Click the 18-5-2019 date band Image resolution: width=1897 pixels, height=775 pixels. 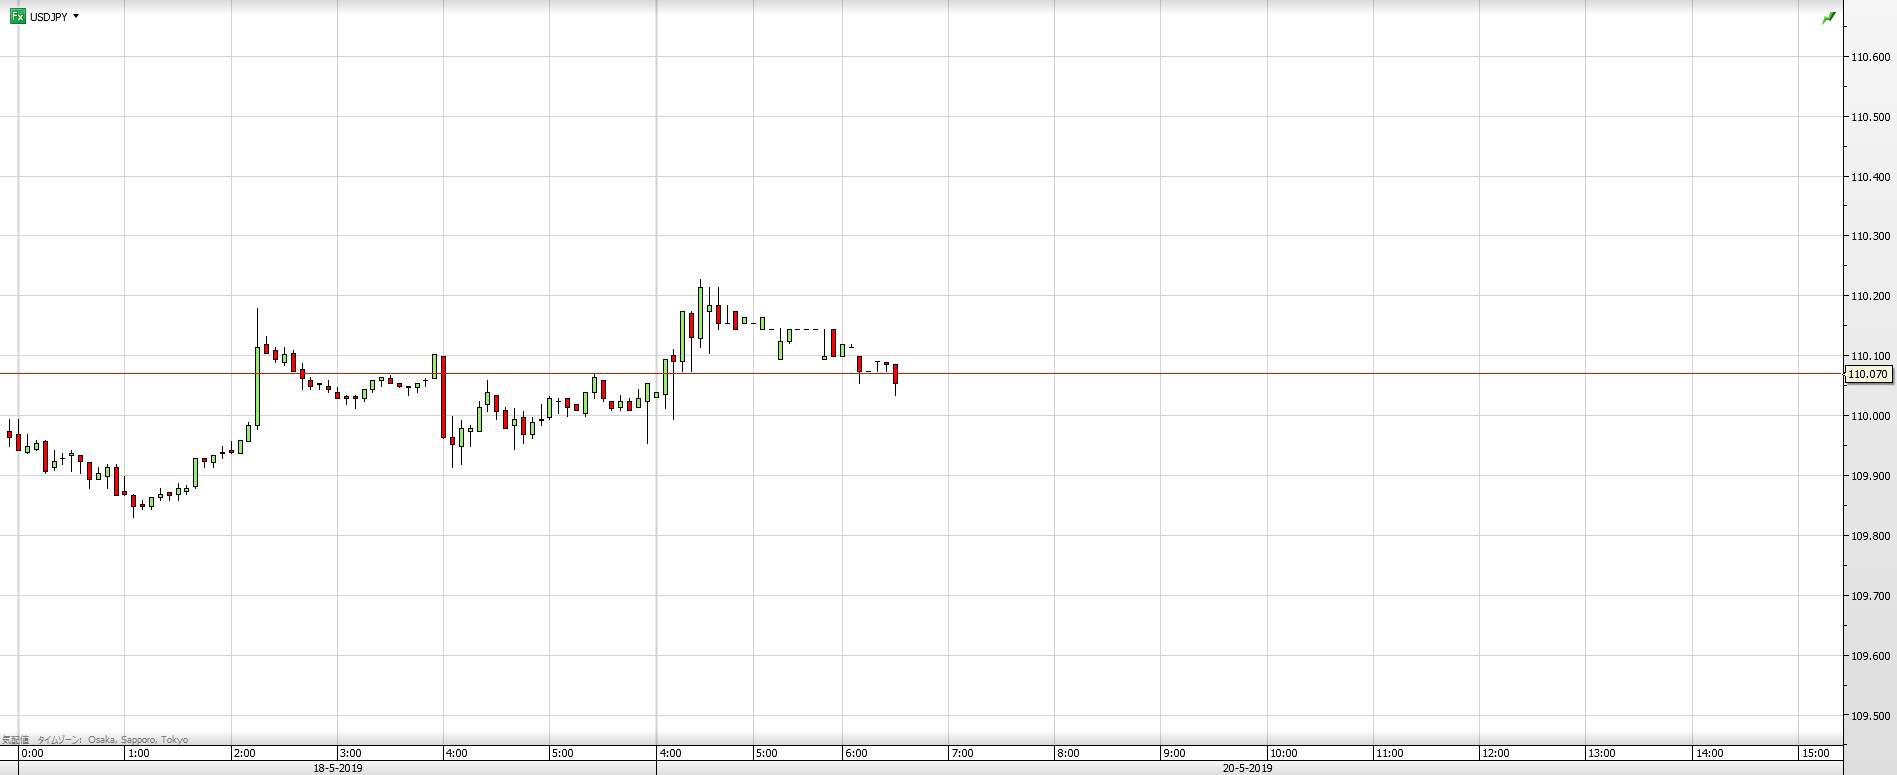(x=338, y=768)
